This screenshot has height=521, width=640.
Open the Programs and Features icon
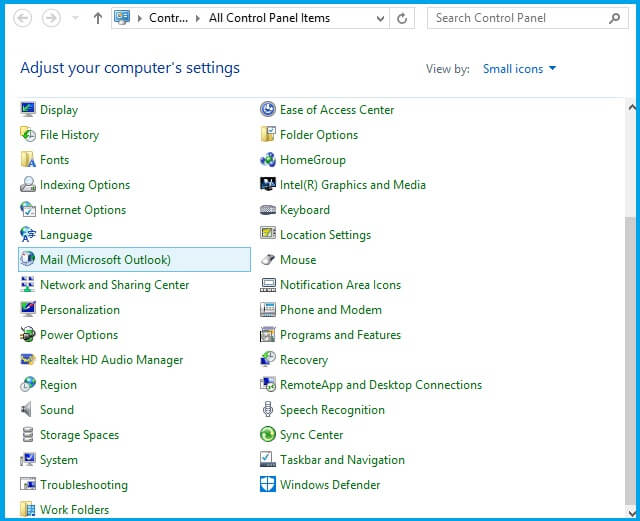tap(268, 334)
